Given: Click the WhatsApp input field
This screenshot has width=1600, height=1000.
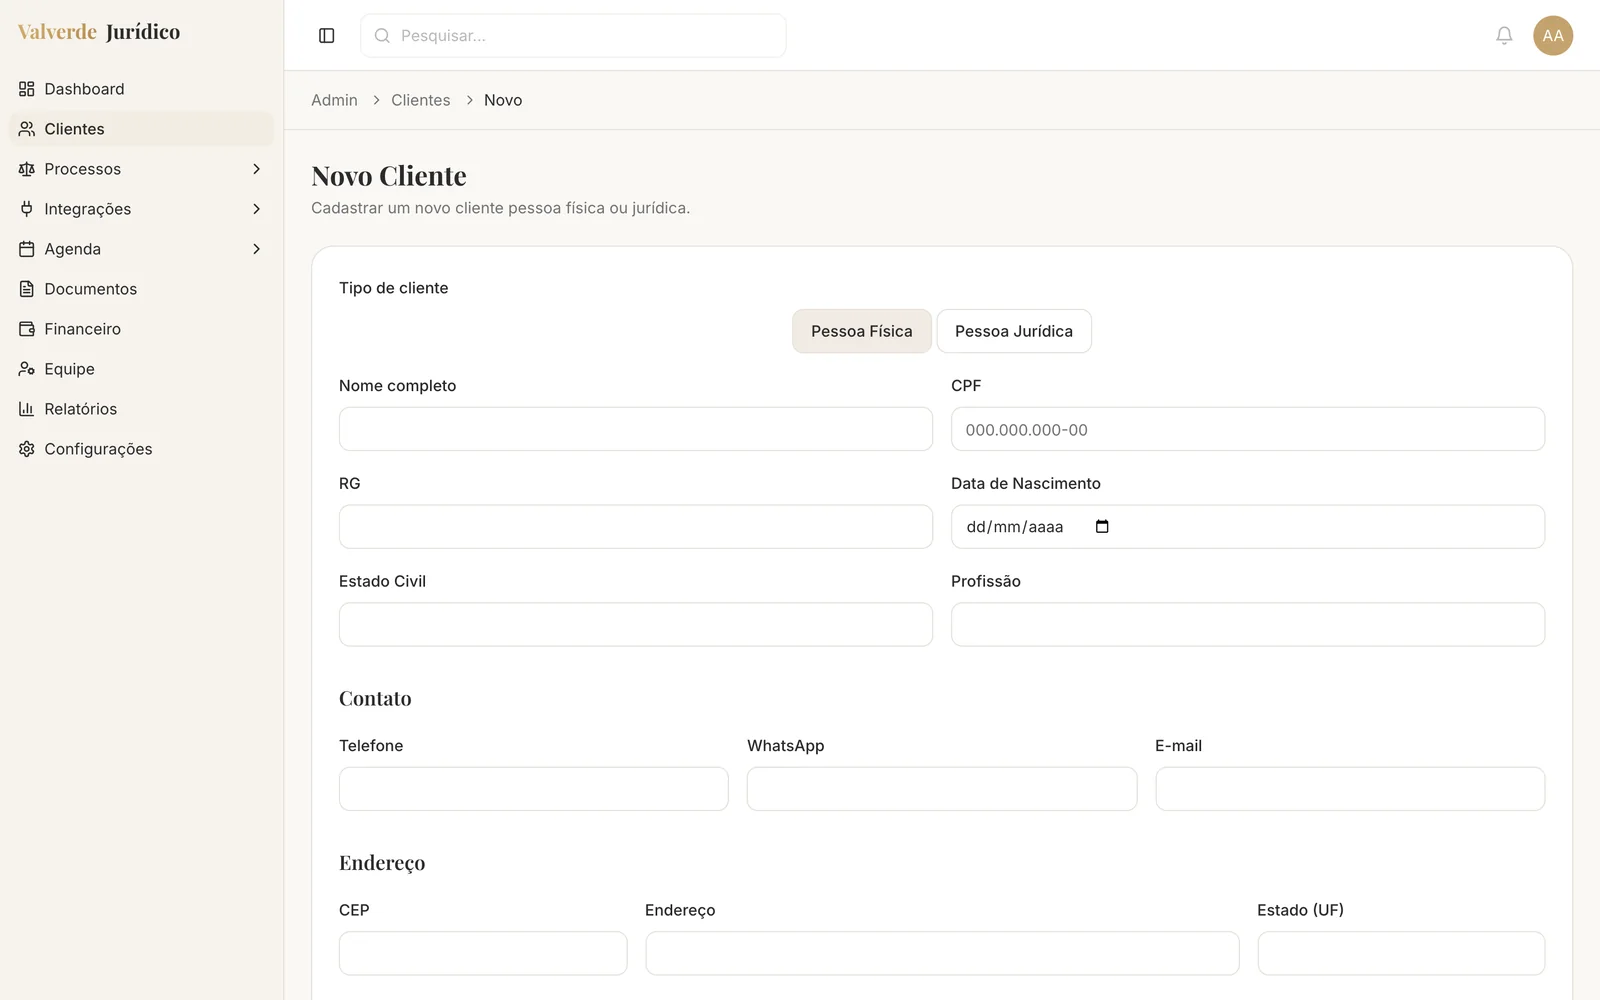Looking at the screenshot, I should [x=942, y=789].
